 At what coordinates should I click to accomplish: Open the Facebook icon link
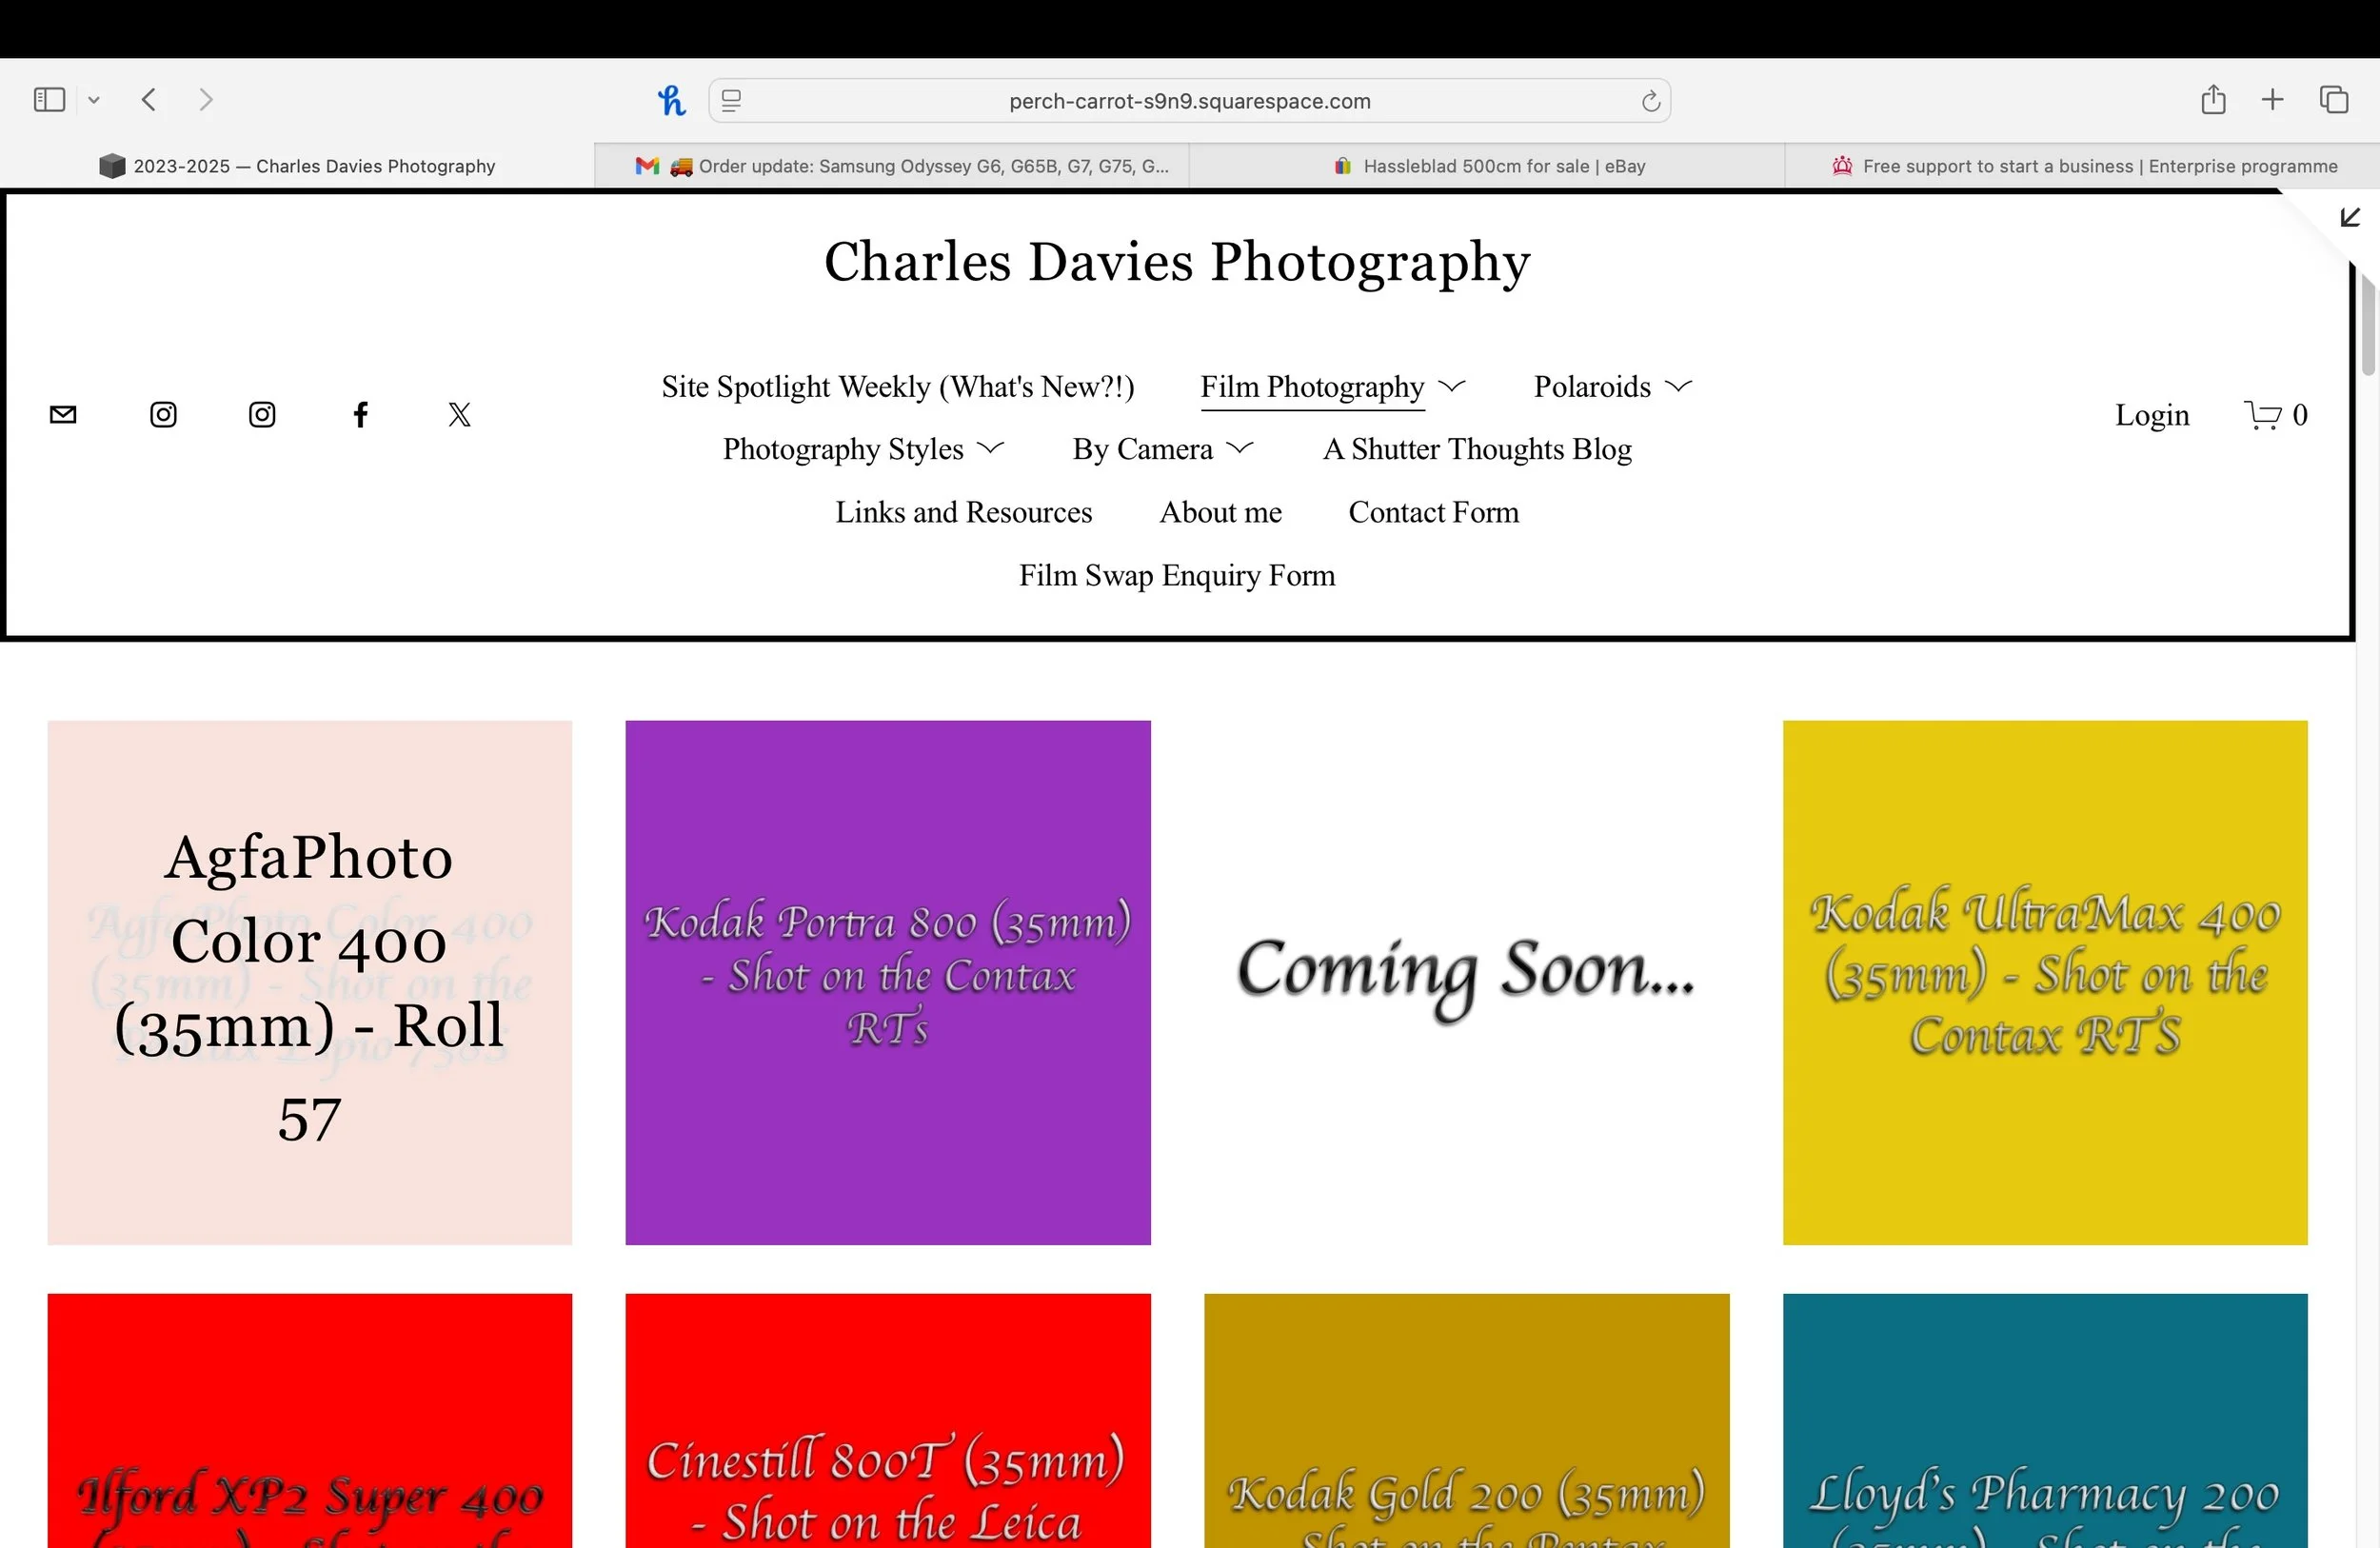click(x=361, y=414)
